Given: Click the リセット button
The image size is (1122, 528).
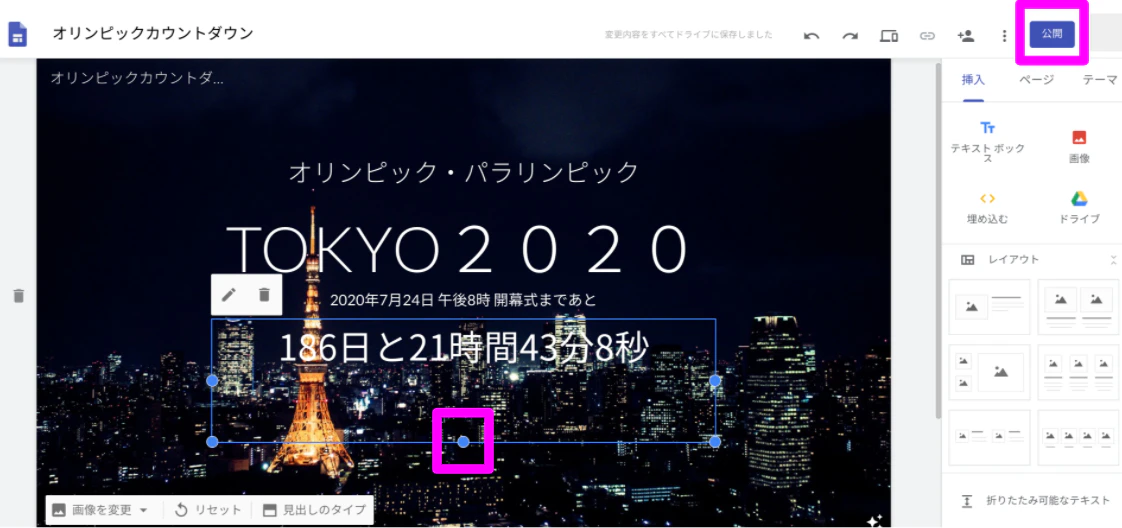Looking at the screenshot, I should [208, 510].
